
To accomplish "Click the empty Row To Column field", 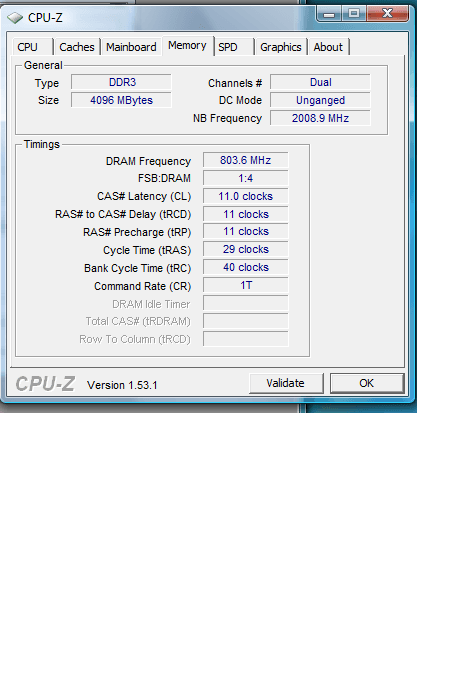I will [246, 339].
